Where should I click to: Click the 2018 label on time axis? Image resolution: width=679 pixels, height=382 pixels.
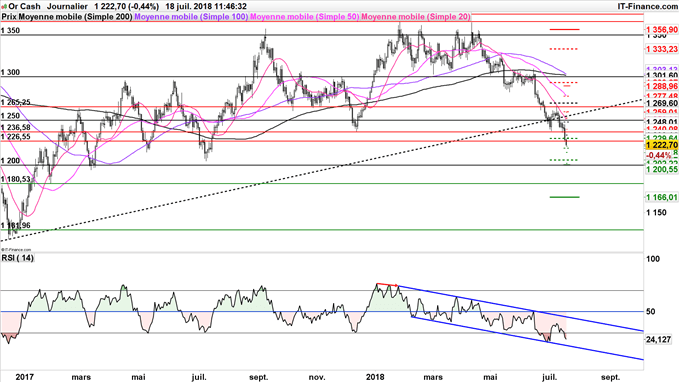[x=375, y=377]
